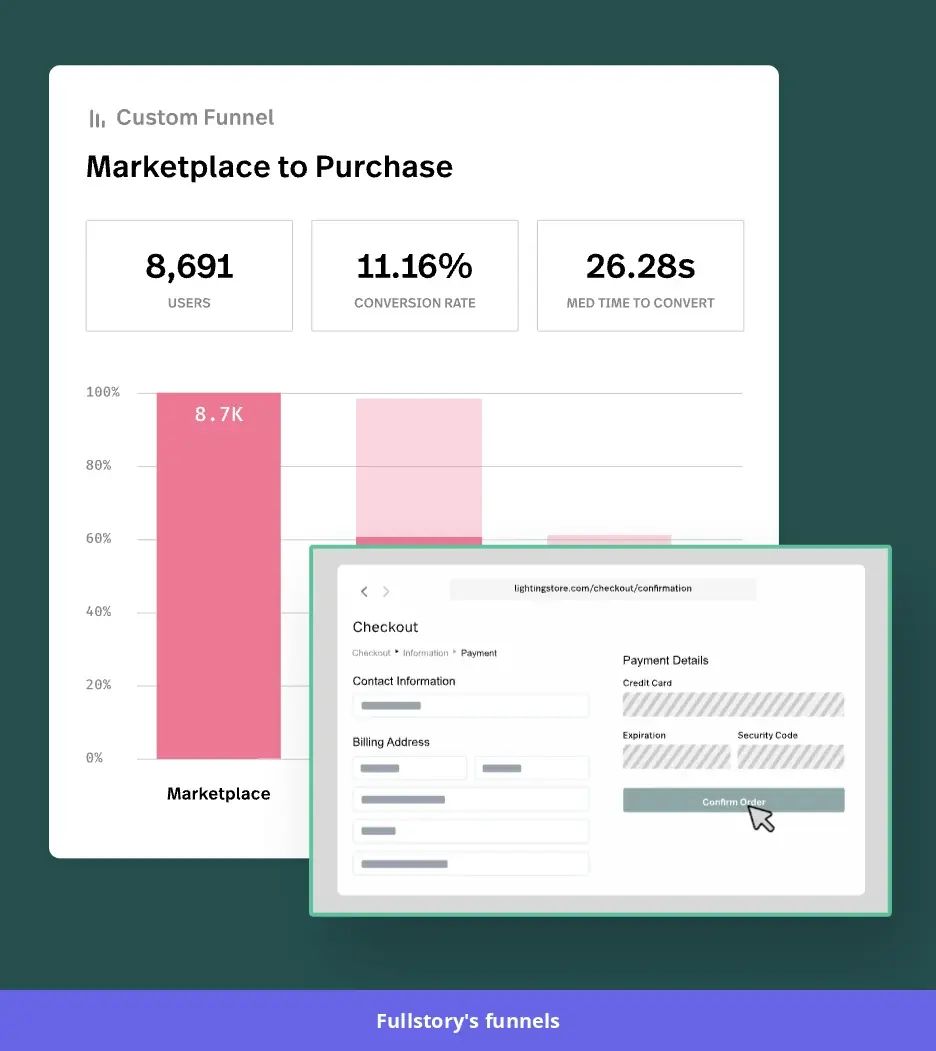Click the 26.28s Med Time to Convert card
The width and height of the screenshot is (936, 1051).
click(x=640, y=275)
